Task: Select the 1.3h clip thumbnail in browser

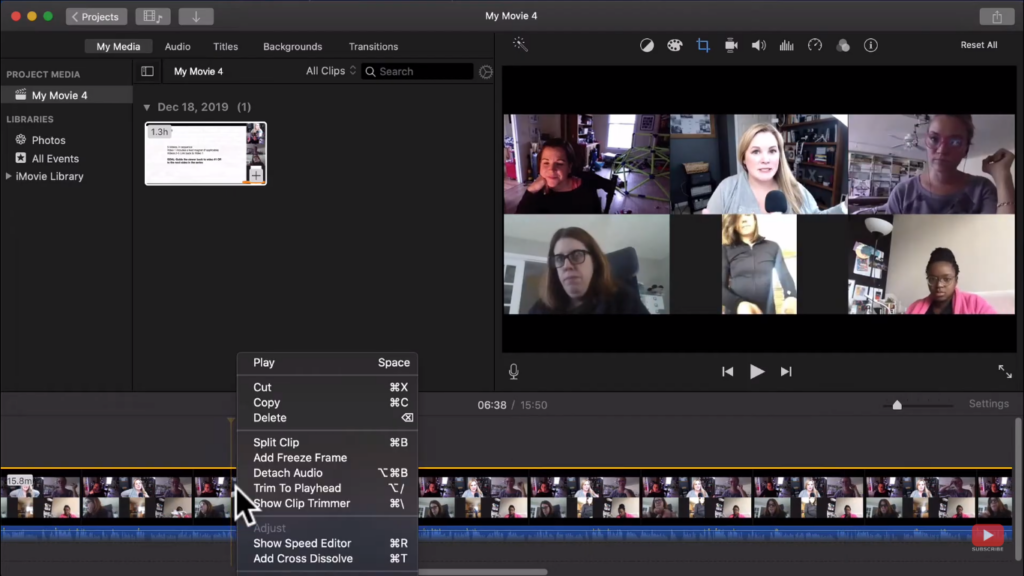Action: tap(206, 153)
